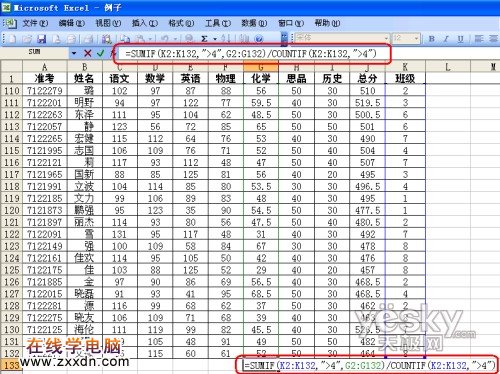Open the 数据 (Data) menu

click(x=254, y=23)
